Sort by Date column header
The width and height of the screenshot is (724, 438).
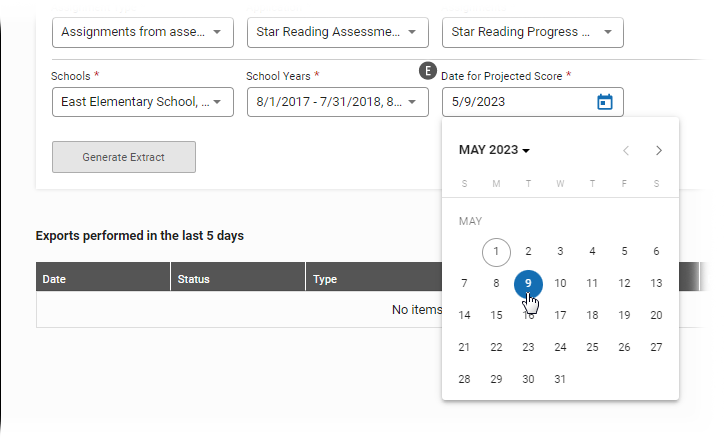[103, 277]
